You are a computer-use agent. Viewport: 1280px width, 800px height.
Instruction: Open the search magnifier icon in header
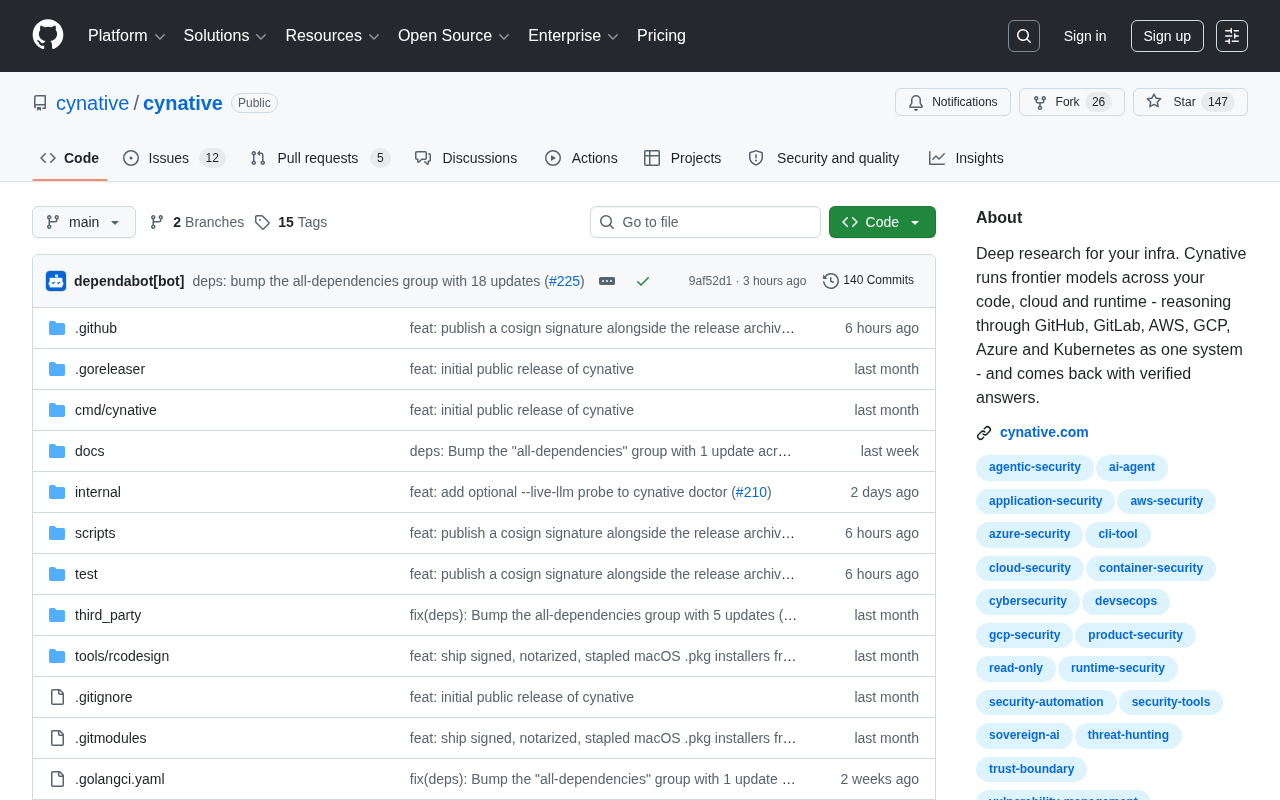click(x=1024, y=36)
